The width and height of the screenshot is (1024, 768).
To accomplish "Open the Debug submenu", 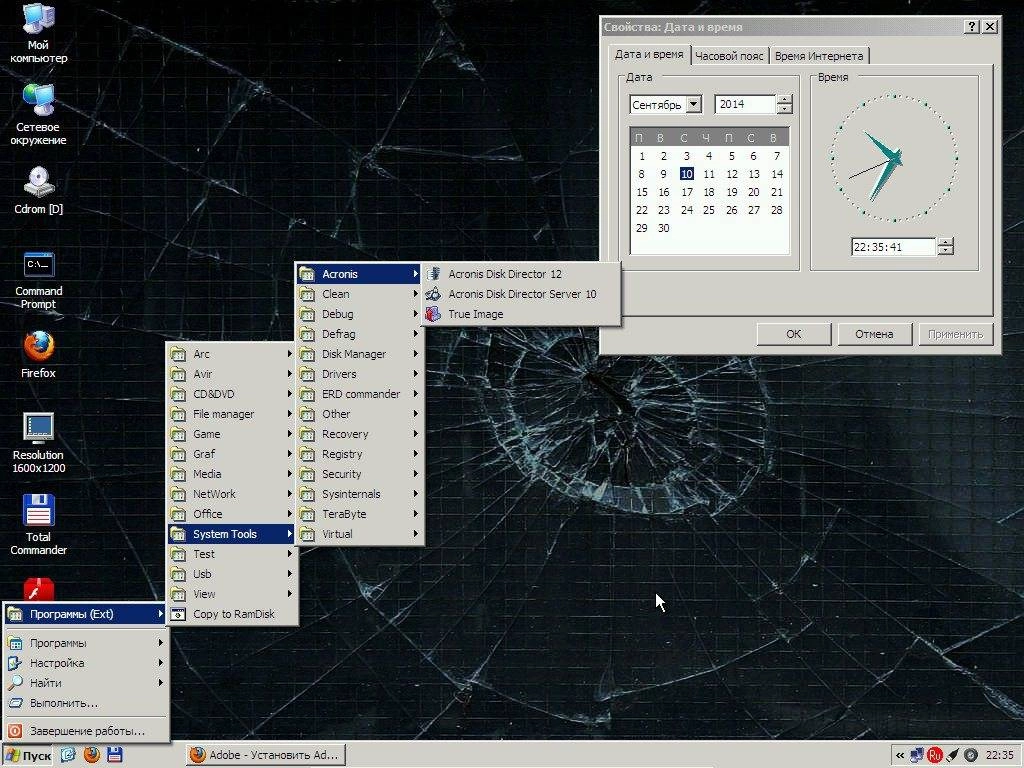I will pyautogui.click(x=359, y=314).
